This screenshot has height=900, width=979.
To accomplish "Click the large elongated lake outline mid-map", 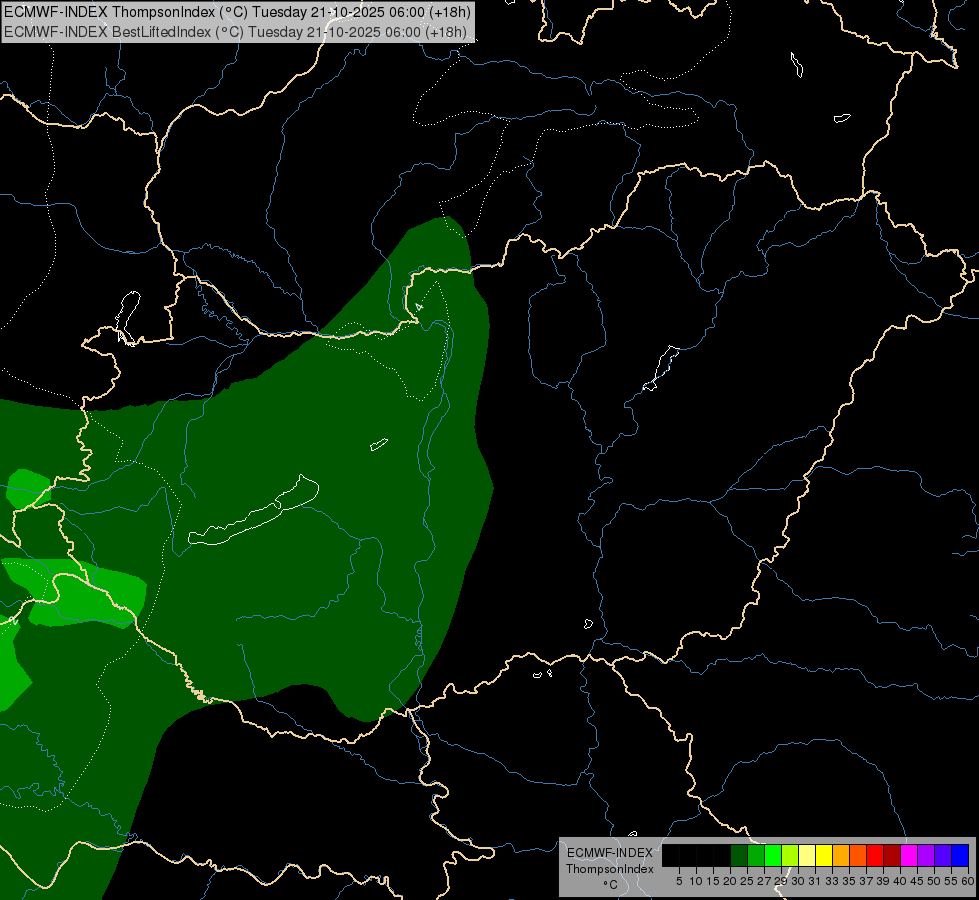I will (253, 510).
